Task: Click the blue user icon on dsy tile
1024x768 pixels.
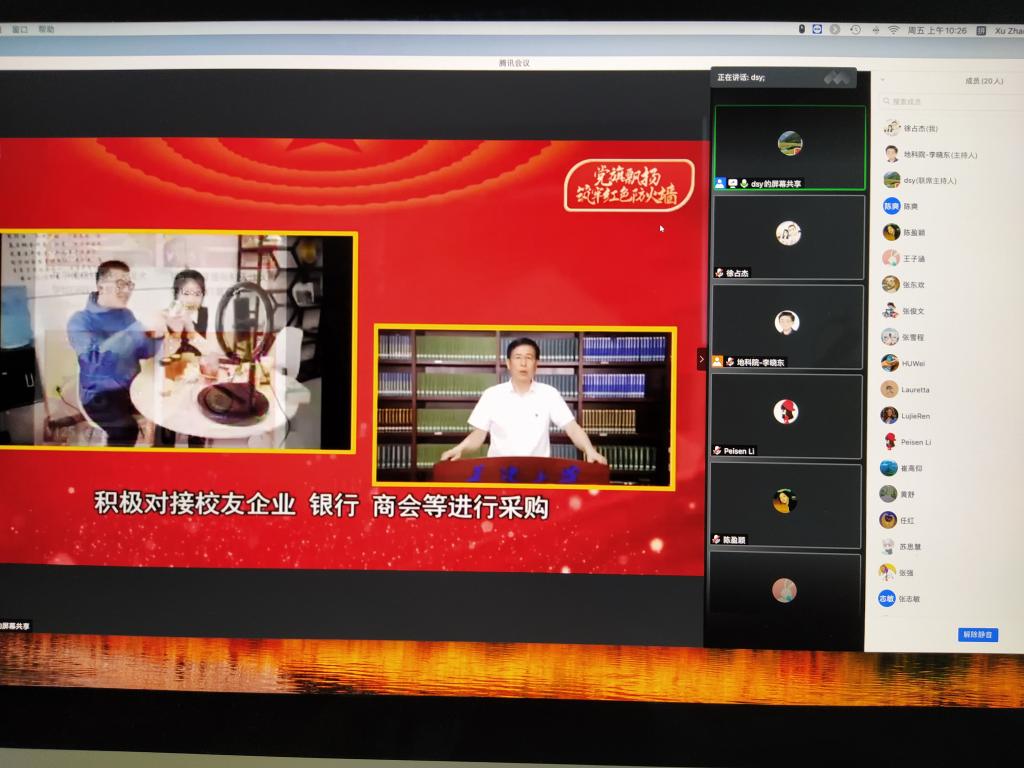Action: click(x=720, y=184)
